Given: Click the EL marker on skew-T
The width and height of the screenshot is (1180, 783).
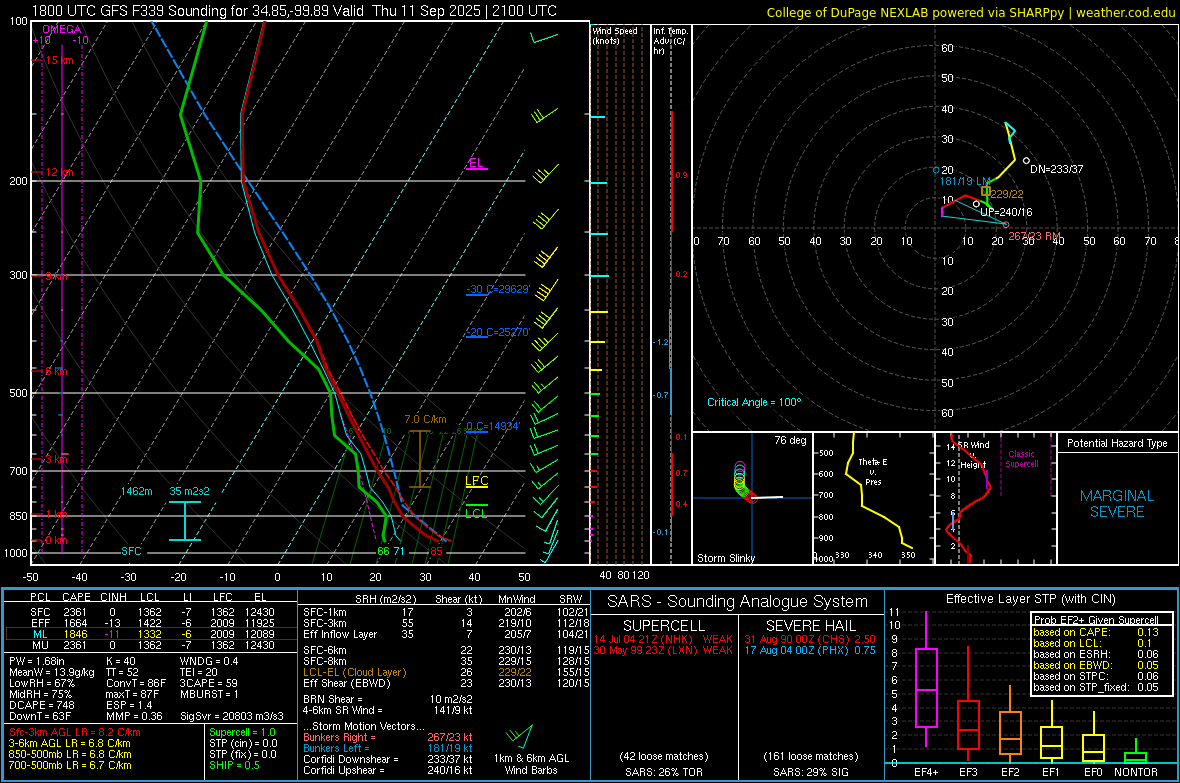Looking at the screenshot, I should [x=476, y=163].
